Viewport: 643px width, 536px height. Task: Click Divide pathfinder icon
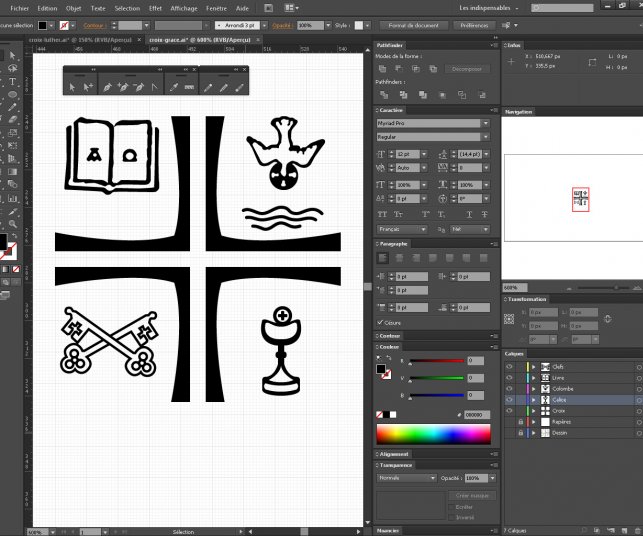(x=383, y=95)
